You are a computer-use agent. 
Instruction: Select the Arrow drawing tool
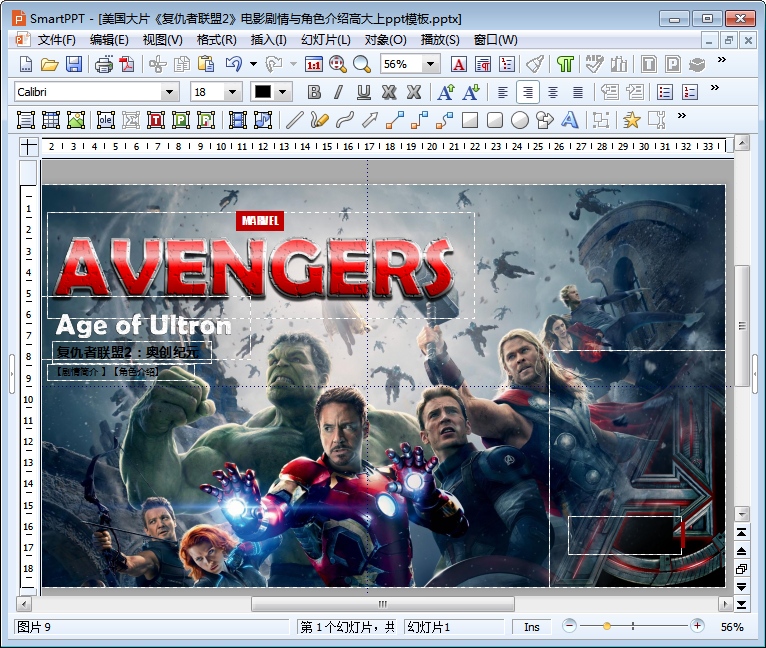(x=370, y=120)
